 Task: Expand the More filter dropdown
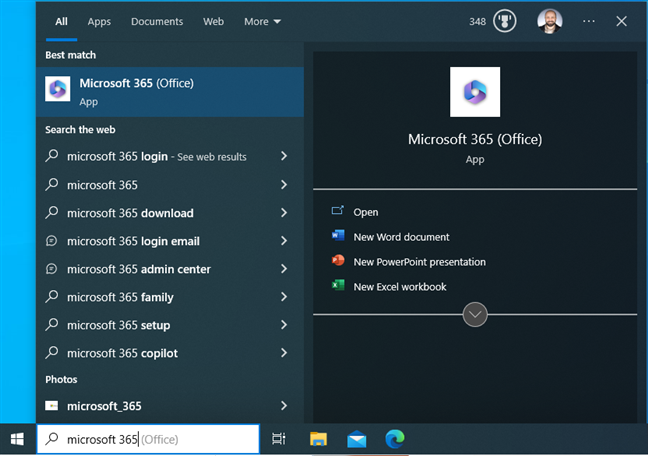pos(262,21)
